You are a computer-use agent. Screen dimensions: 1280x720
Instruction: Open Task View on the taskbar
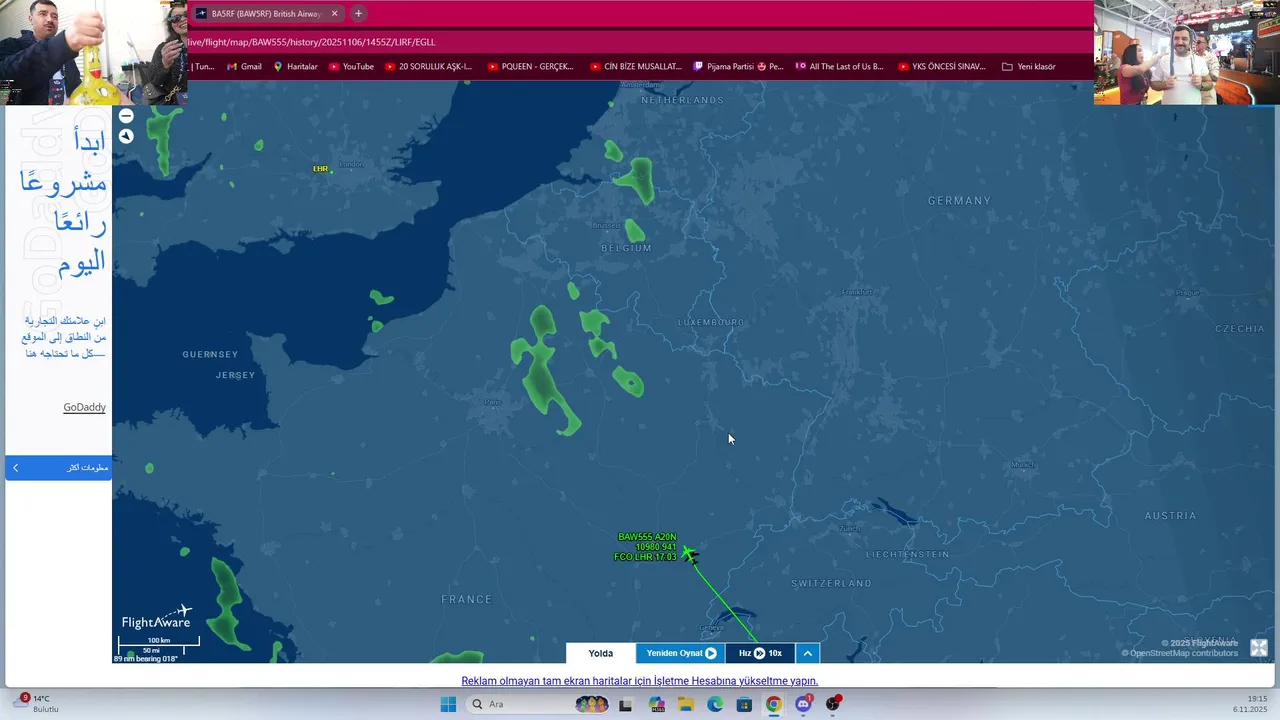pos(625,704)
